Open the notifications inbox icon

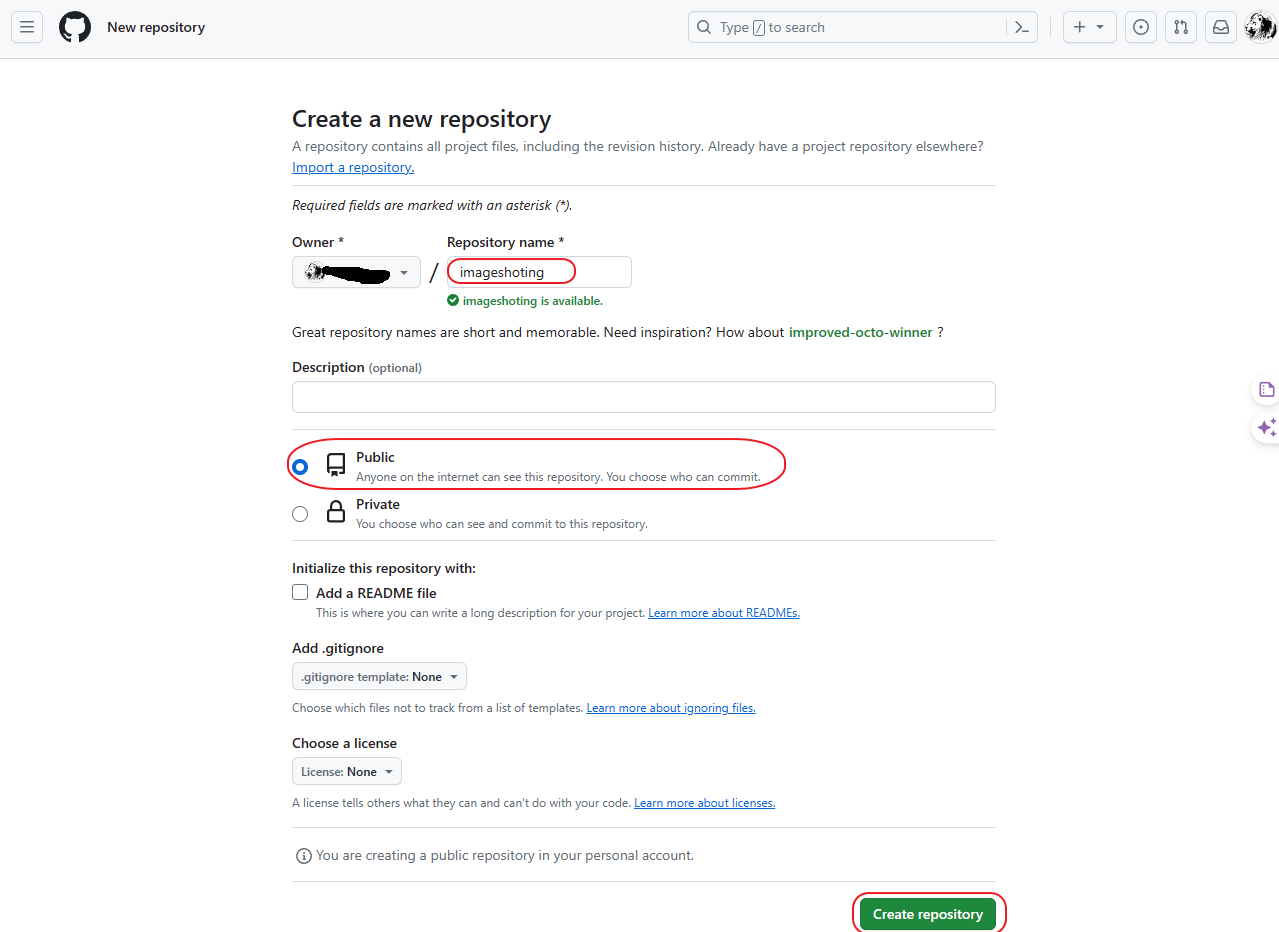tap(1221, 27)
